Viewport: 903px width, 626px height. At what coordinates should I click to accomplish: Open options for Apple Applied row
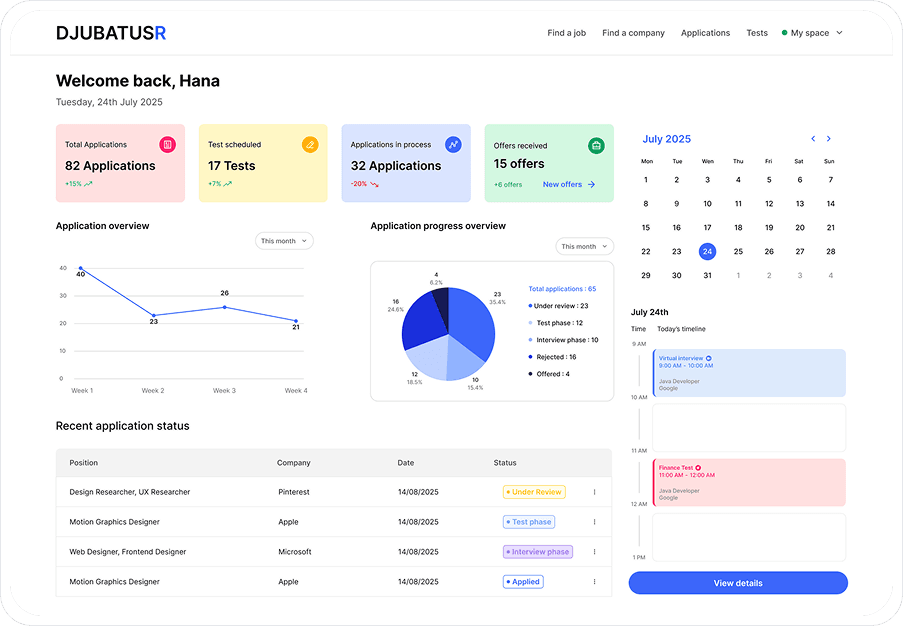click(x=594, y=582)
